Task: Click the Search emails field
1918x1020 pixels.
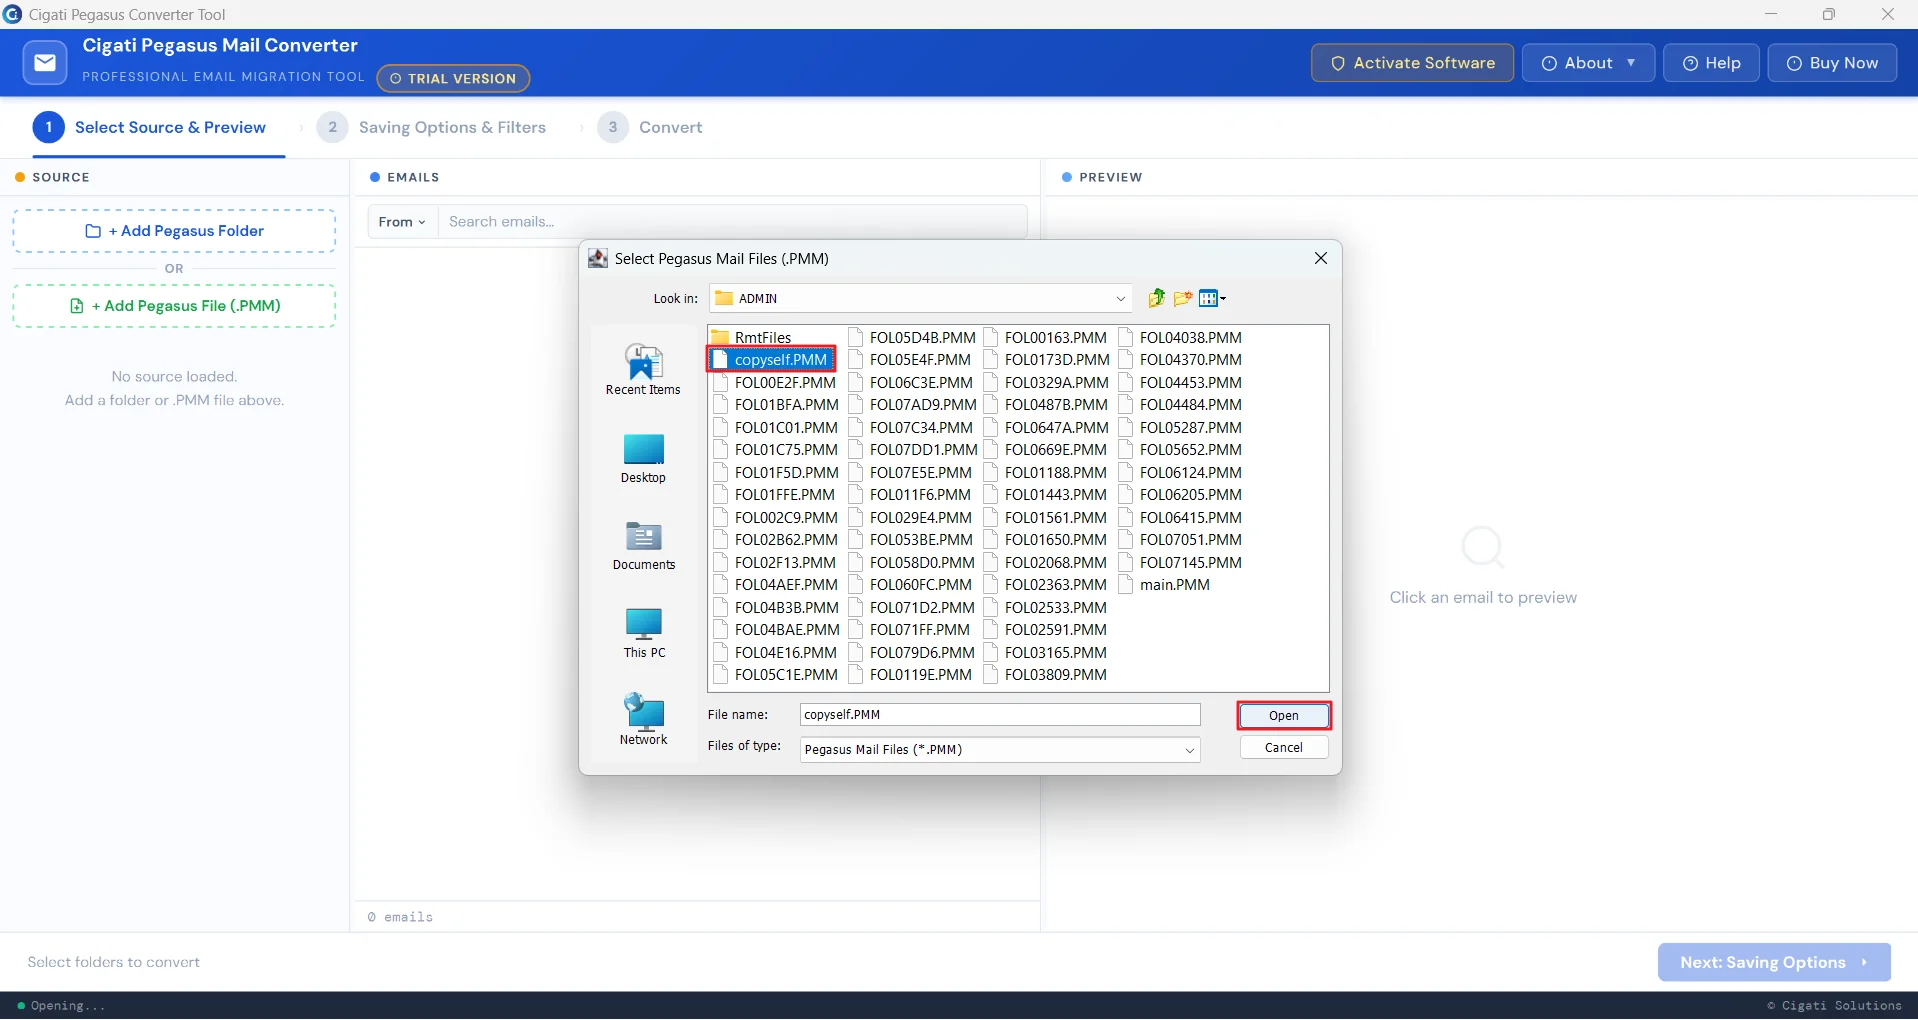Action: coord(732,222)
